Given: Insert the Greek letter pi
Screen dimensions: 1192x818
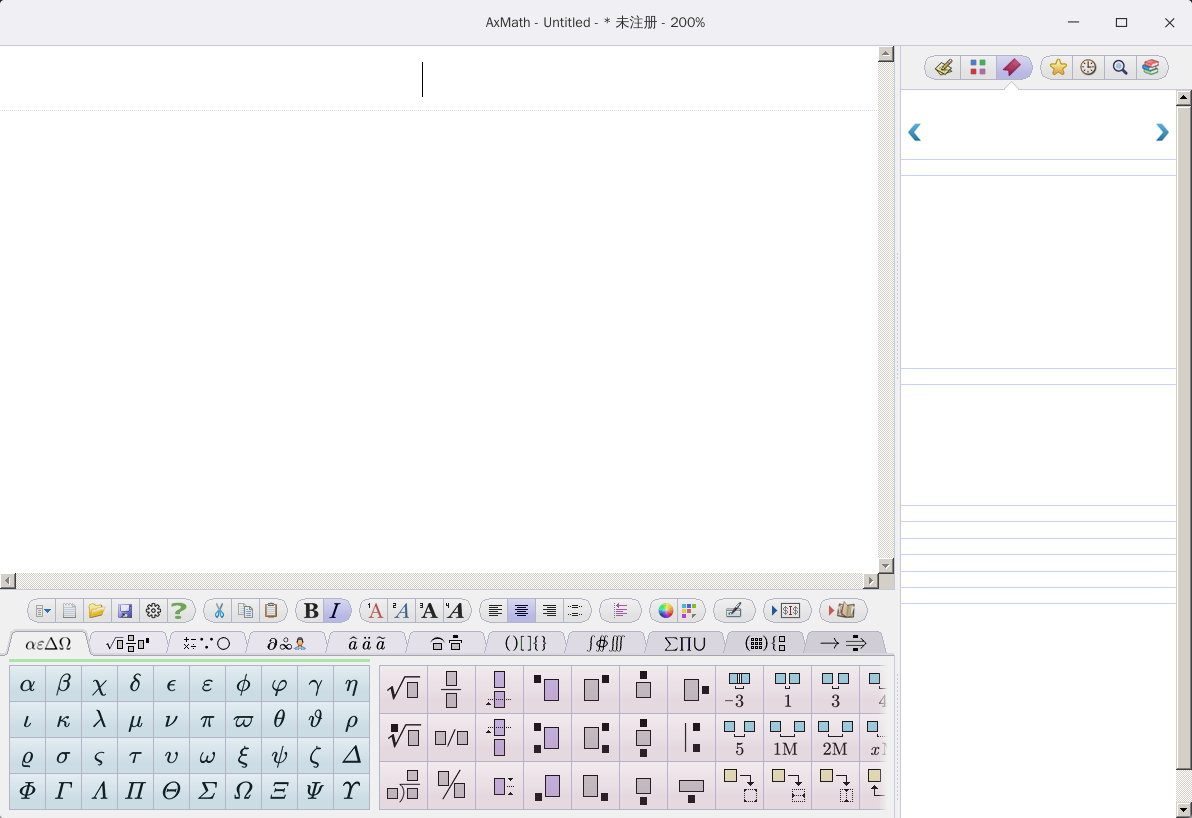Looking at the screenshot, I should [x=207, y=720].
